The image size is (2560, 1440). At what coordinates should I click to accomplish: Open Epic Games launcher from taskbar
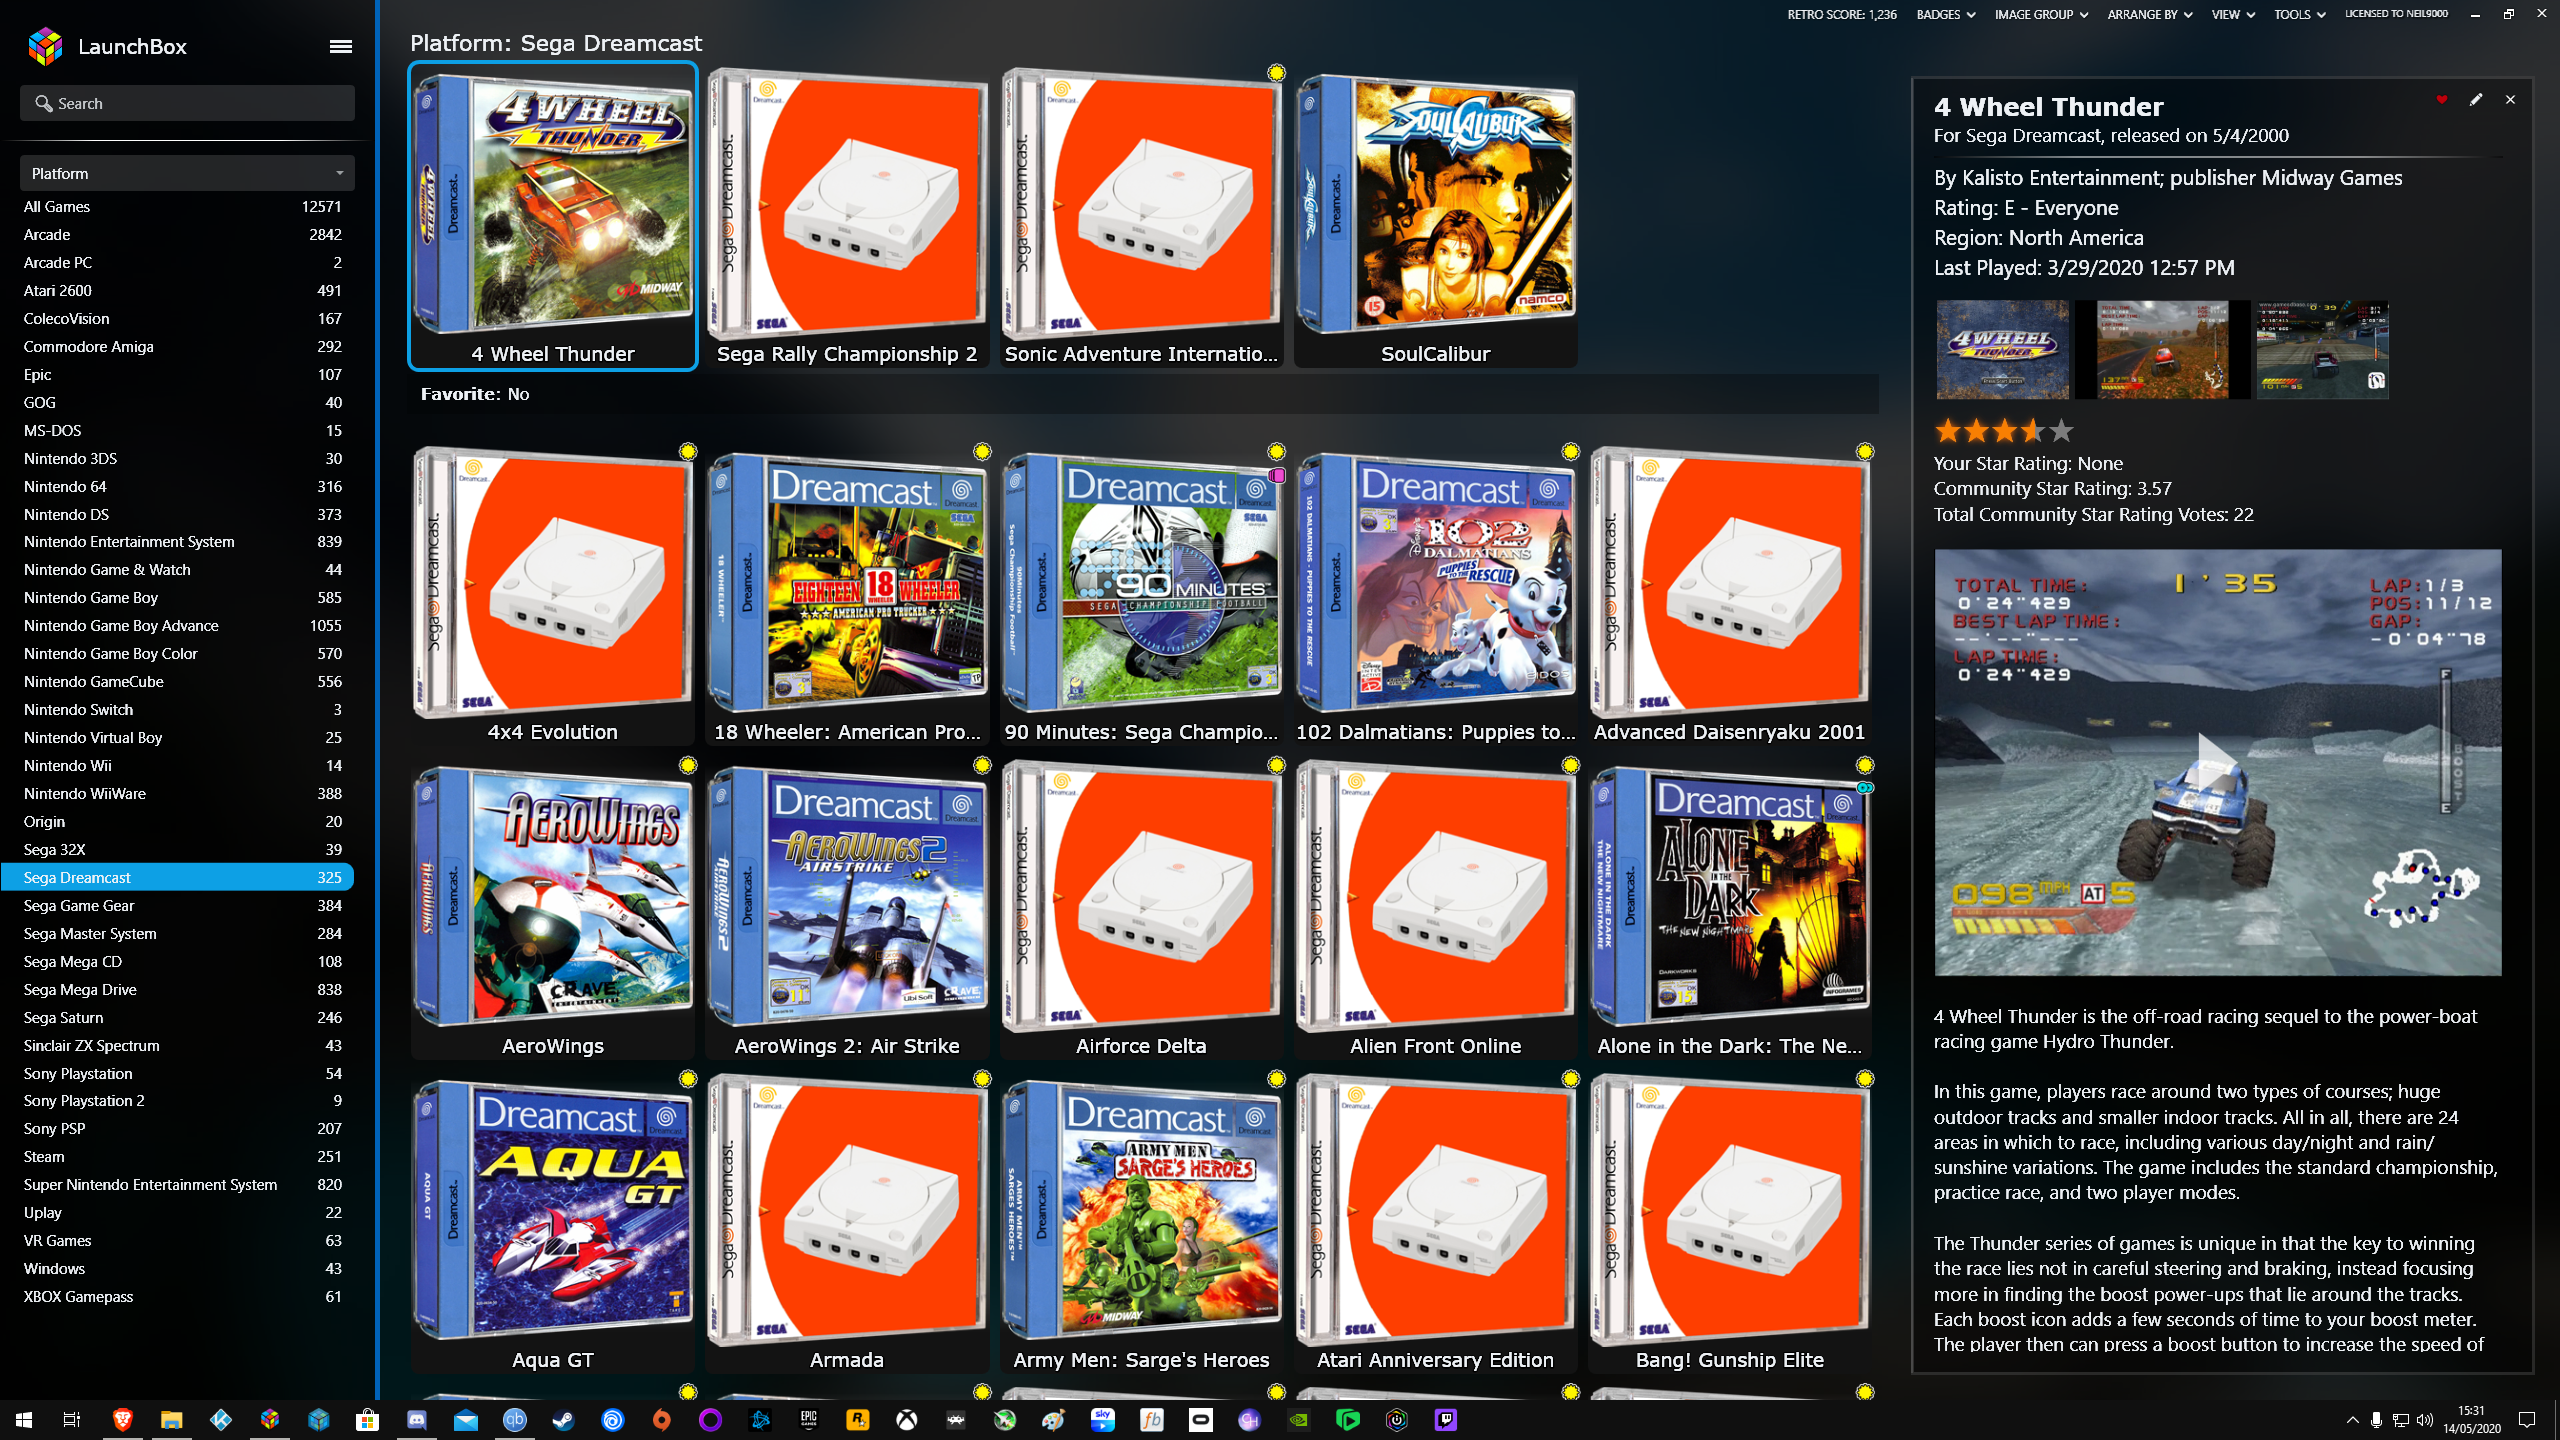809,1420
